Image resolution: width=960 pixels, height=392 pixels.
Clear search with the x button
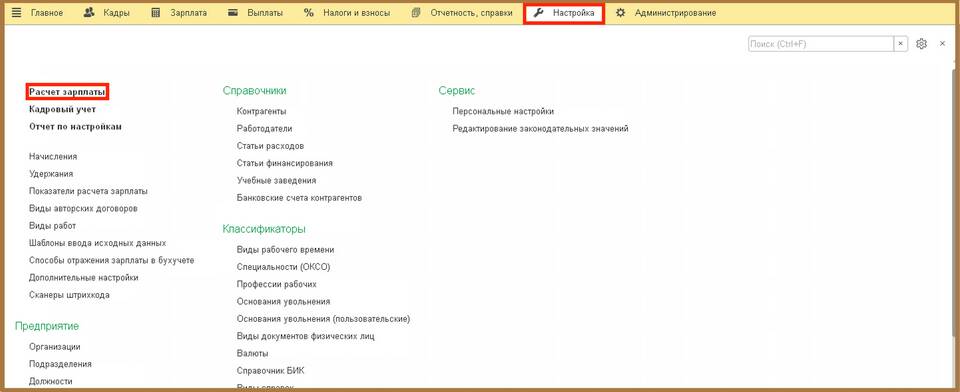[x=900, y=44]
